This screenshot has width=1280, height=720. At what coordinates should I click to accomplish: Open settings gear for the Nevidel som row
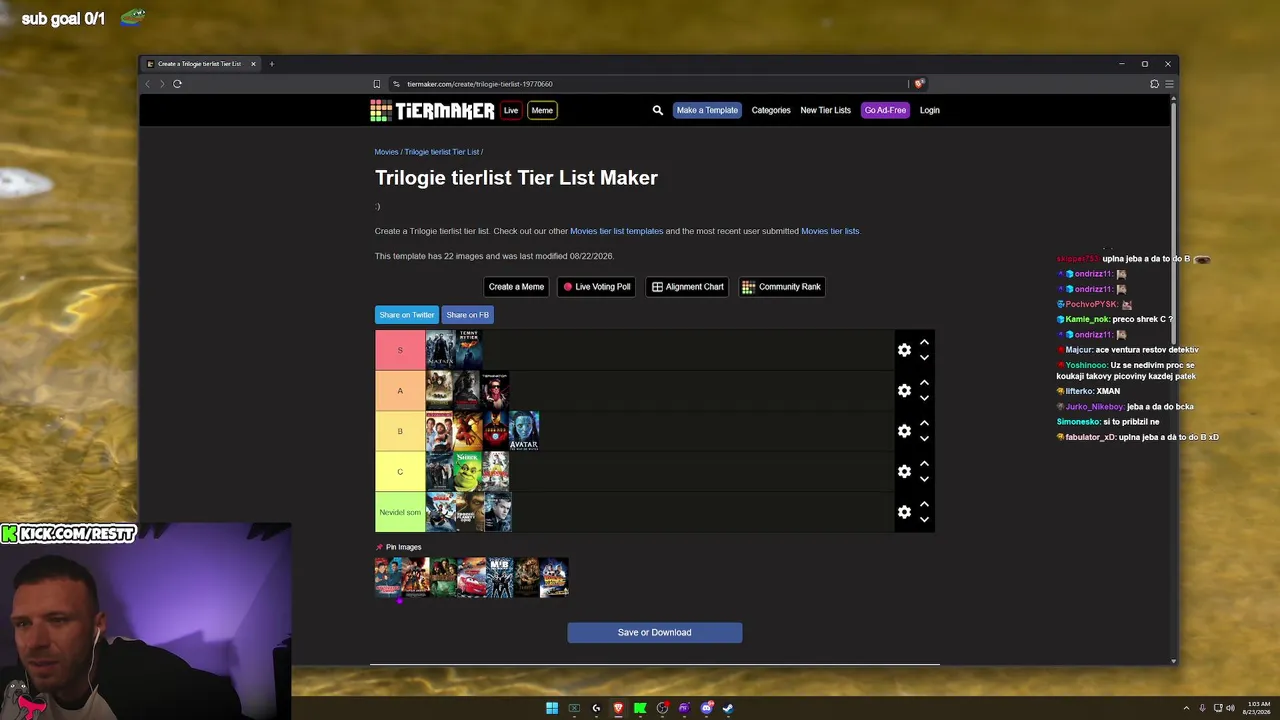pos(904,512)
